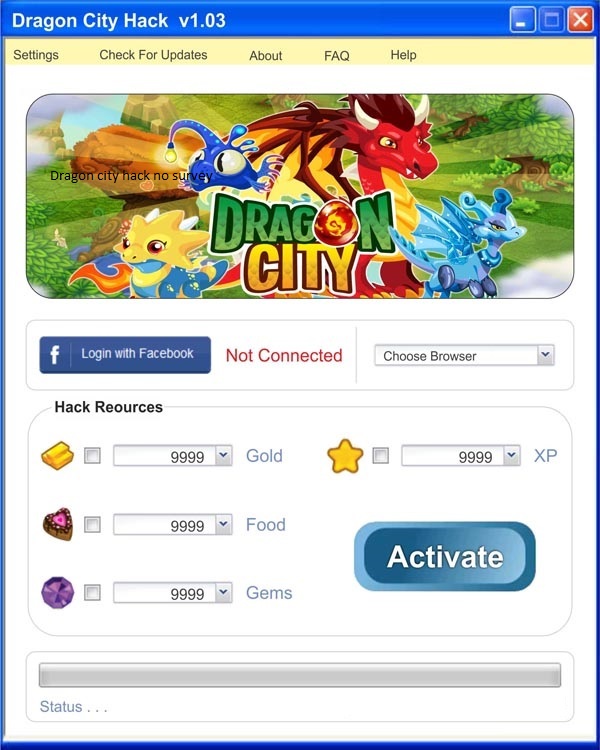Expand the Gold amount dropdown arrow

click(x=223, y=455)
